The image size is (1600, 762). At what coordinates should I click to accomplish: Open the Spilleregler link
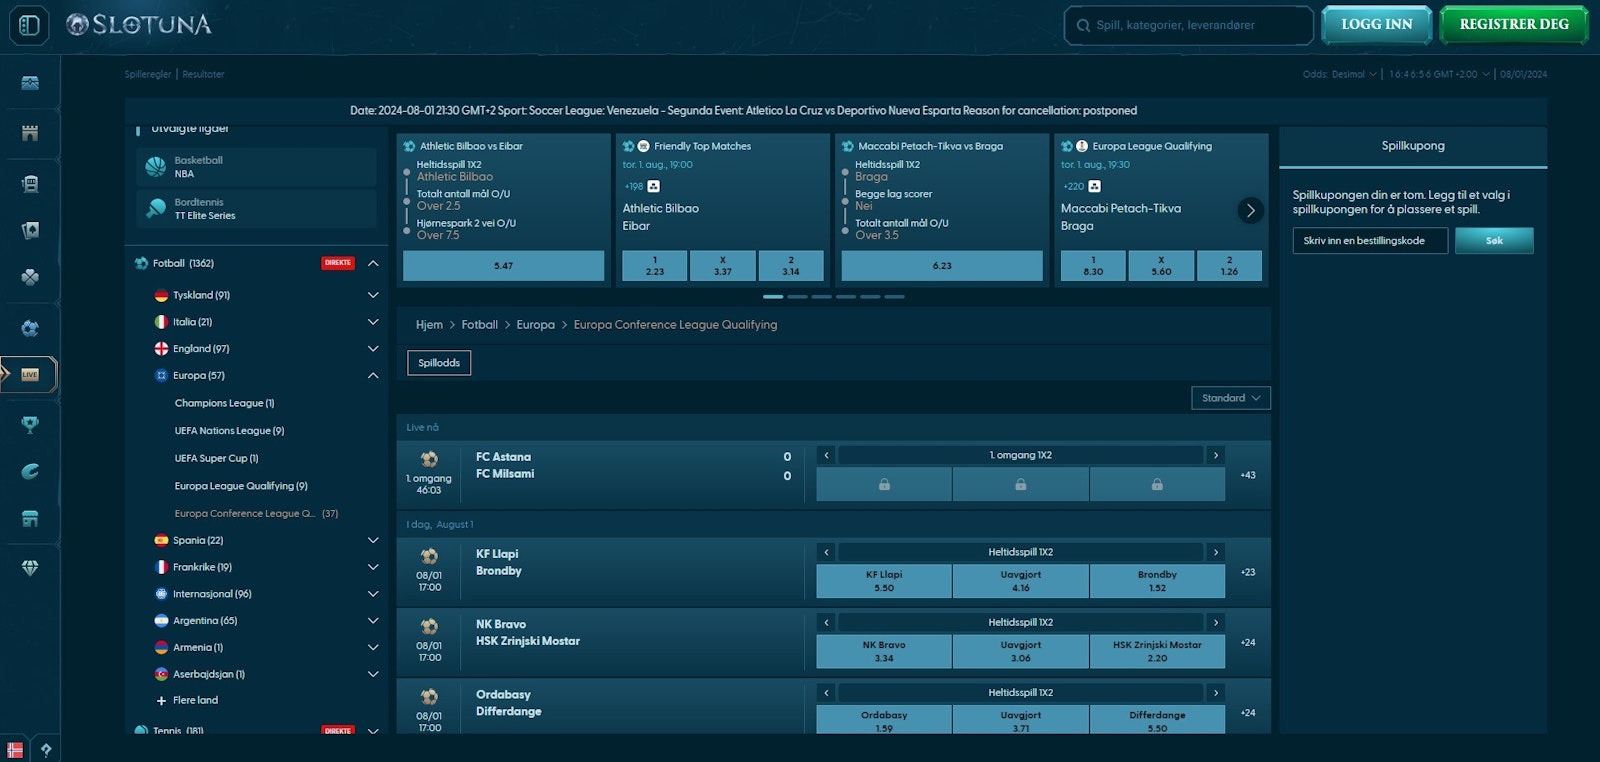click(148, 74)
